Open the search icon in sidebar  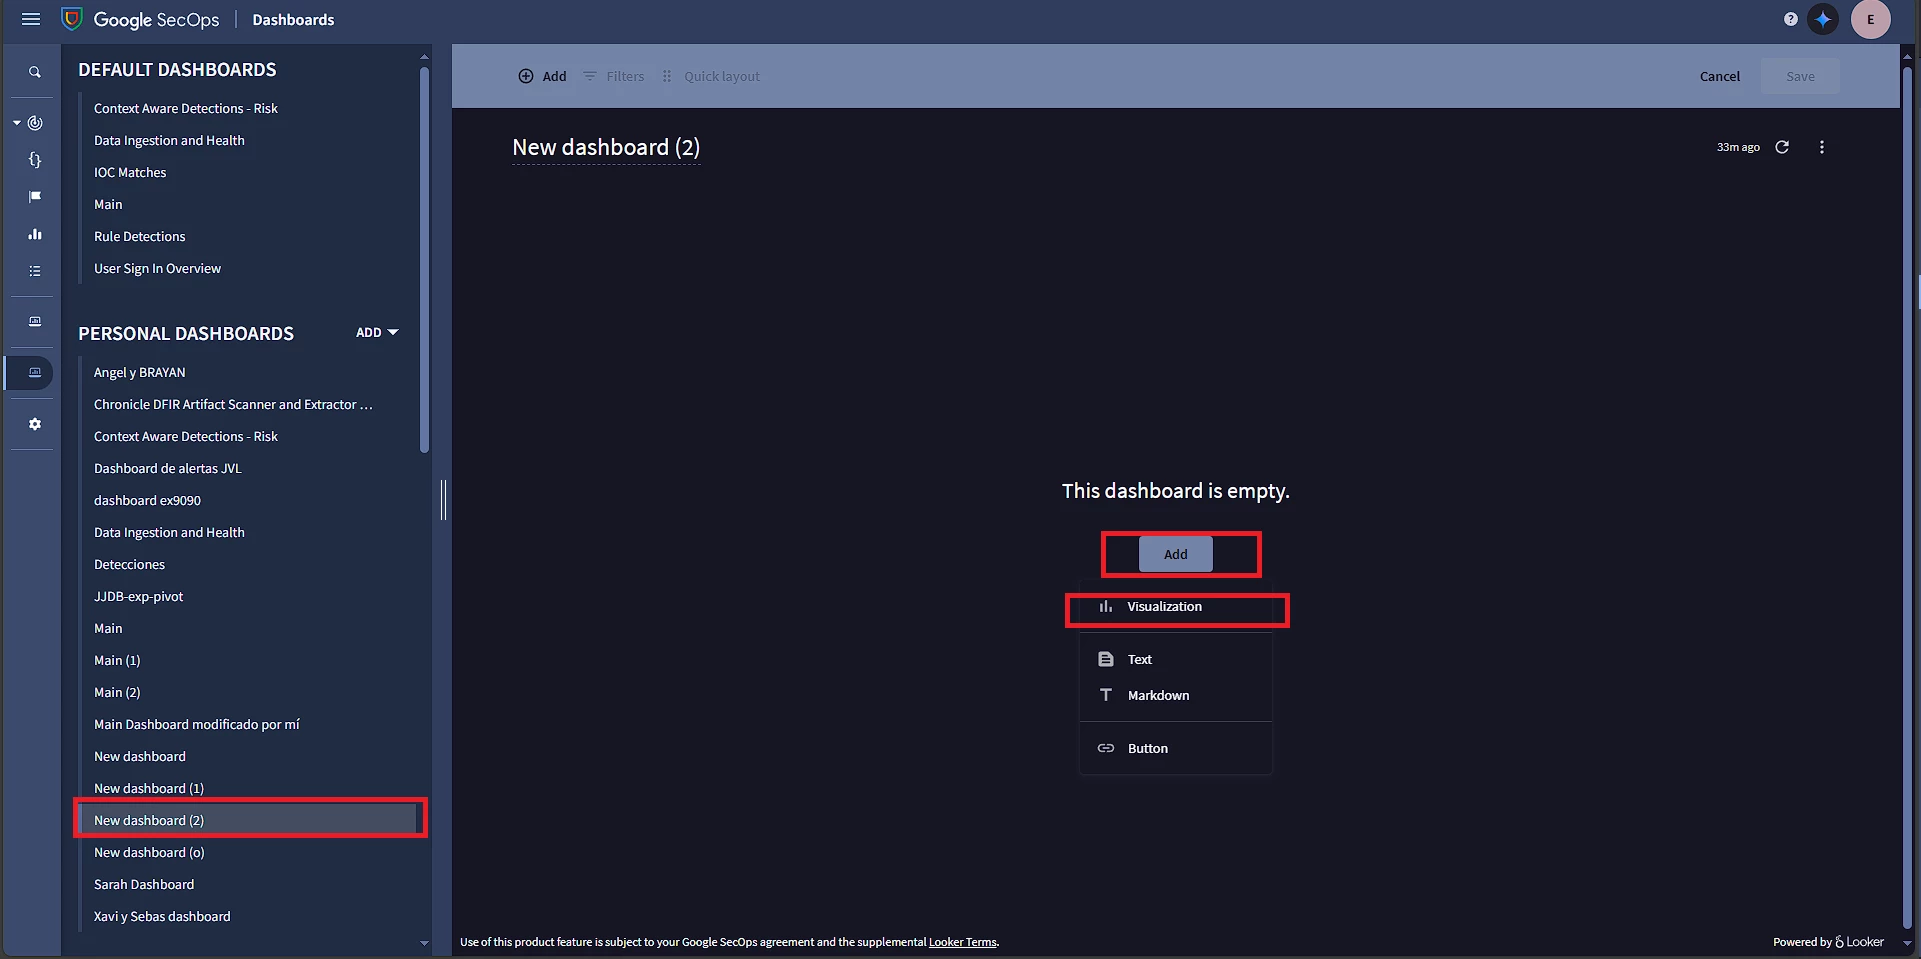35,72
